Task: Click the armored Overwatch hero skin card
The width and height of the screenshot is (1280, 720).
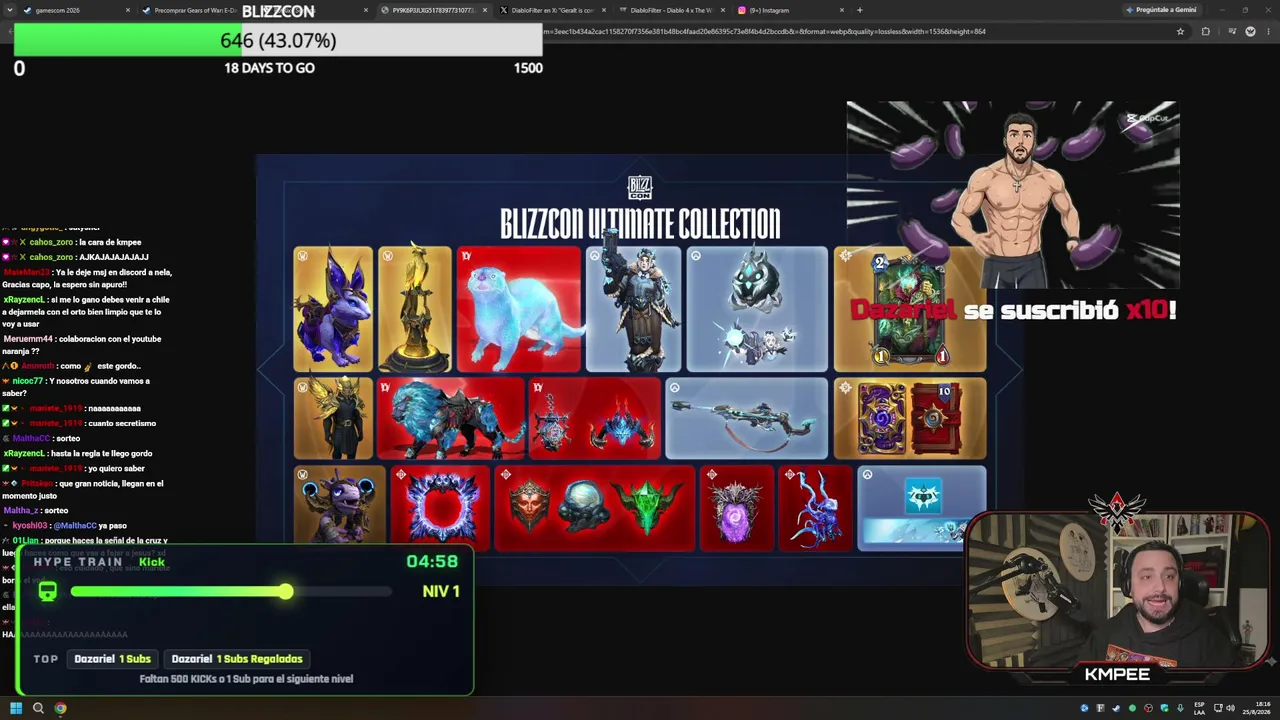Action: (x=633, y=309)
